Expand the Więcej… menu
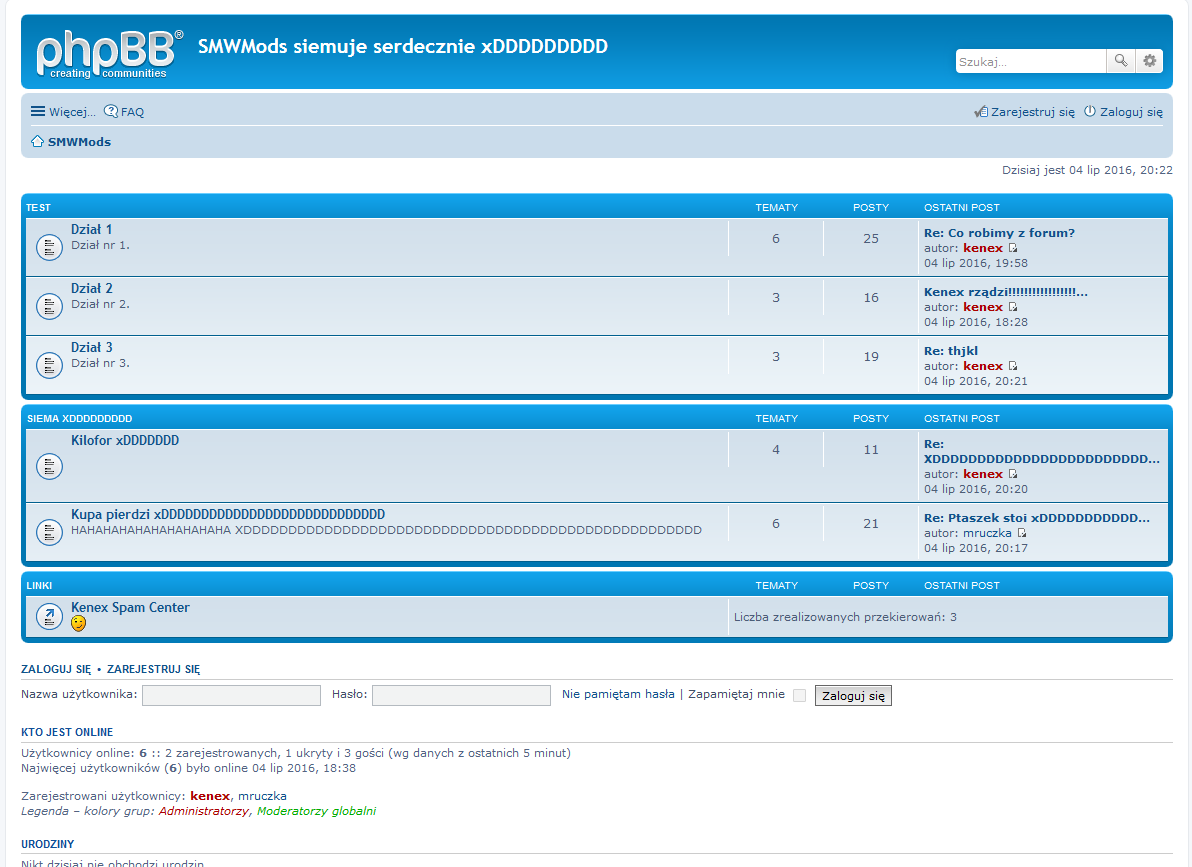This screenshot has height=867, width=1192. [63, 112]
